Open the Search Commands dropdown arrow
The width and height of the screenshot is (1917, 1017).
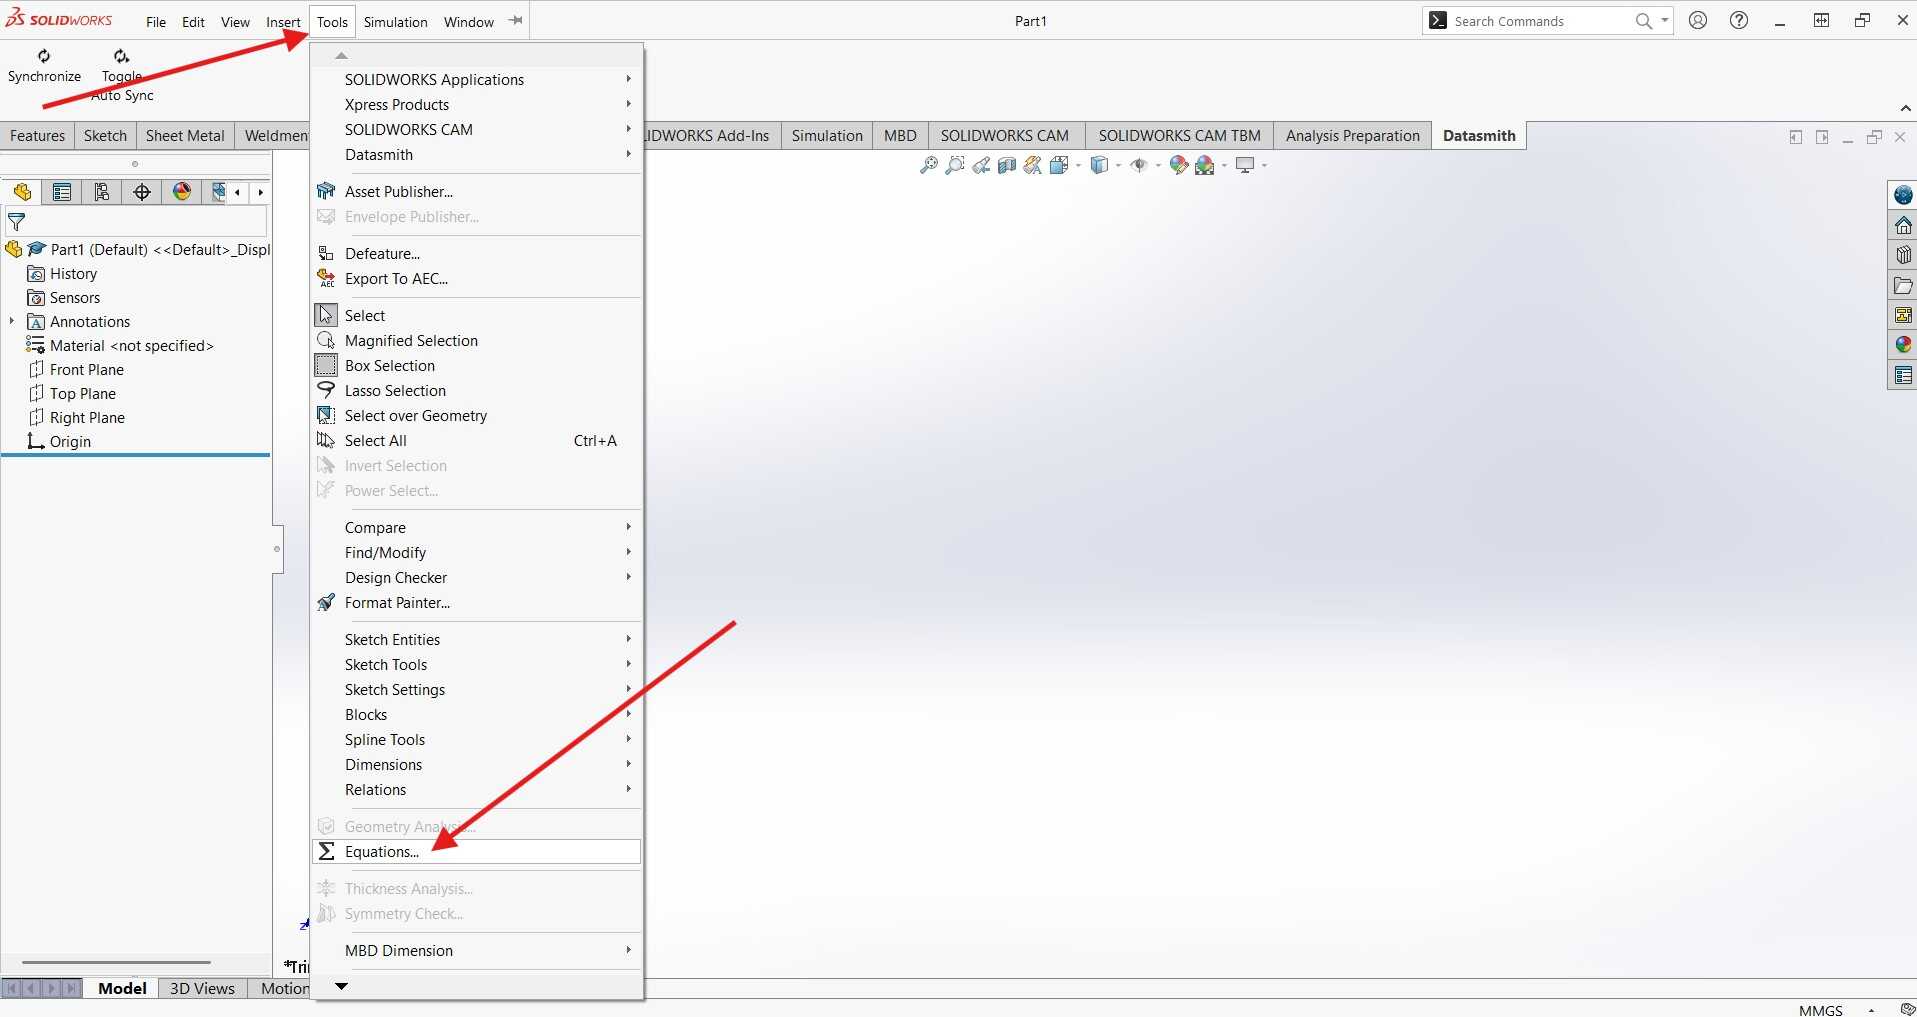coord(1664,20)
